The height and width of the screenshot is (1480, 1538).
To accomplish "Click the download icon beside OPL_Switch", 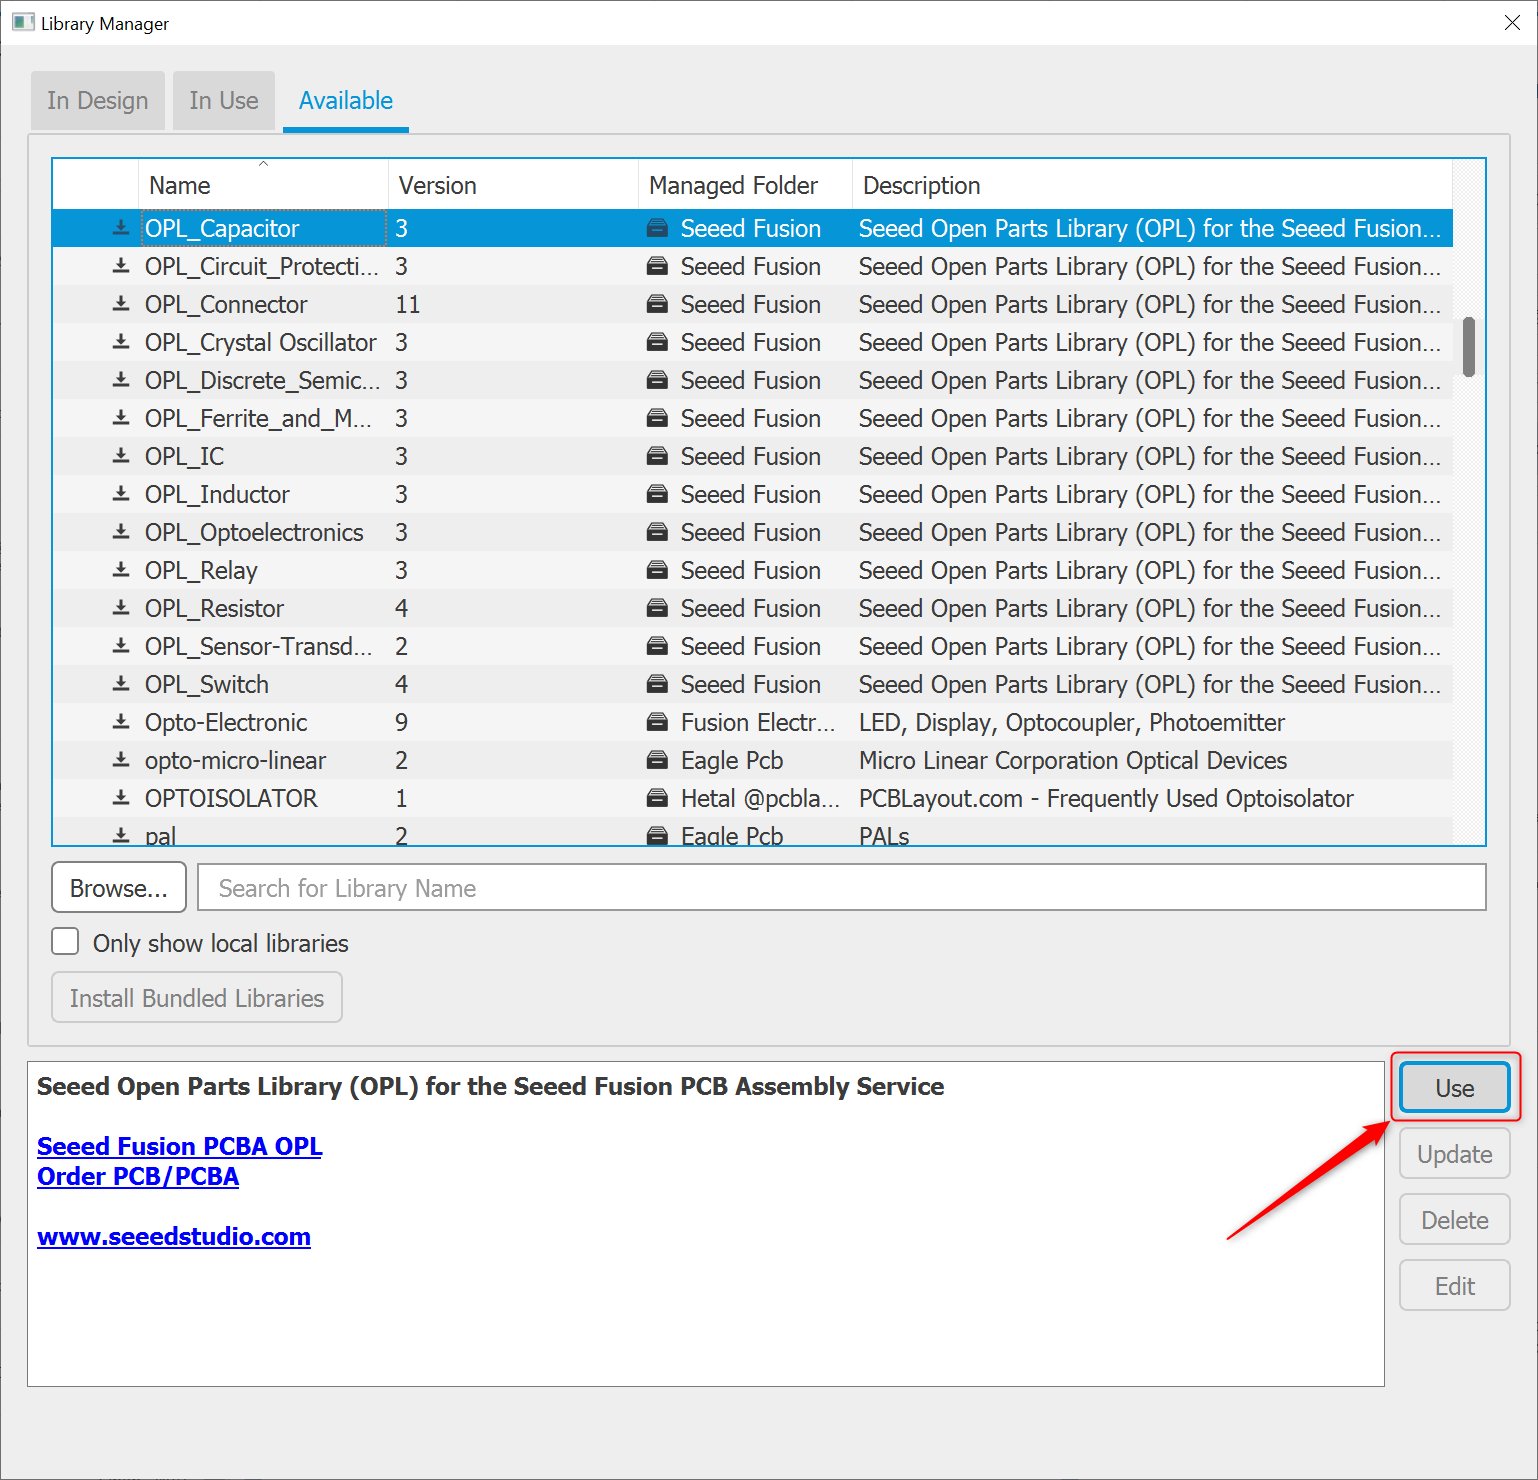I will [121, 684].
